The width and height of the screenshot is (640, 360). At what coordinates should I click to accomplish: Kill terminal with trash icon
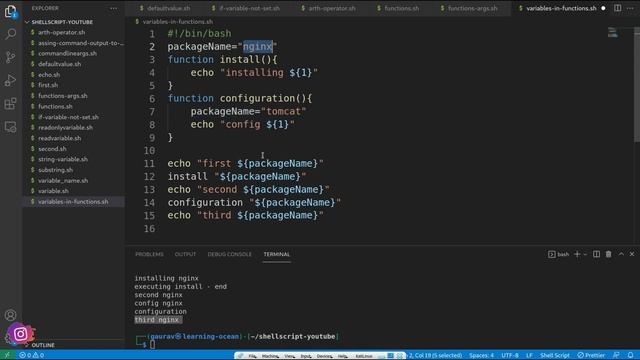pos(609,254)
